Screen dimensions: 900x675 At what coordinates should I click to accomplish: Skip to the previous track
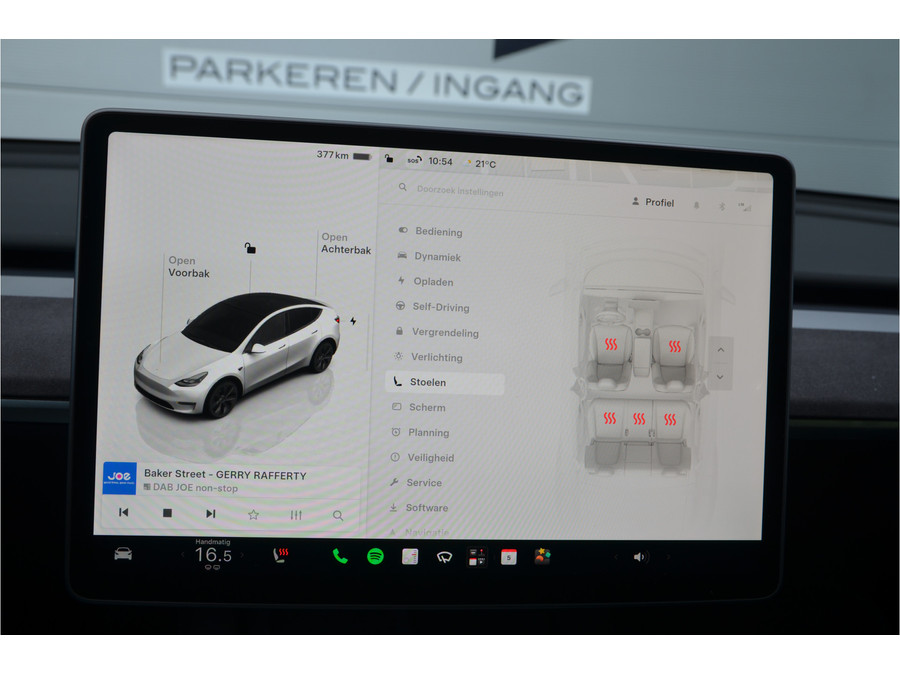pos(123,512)
